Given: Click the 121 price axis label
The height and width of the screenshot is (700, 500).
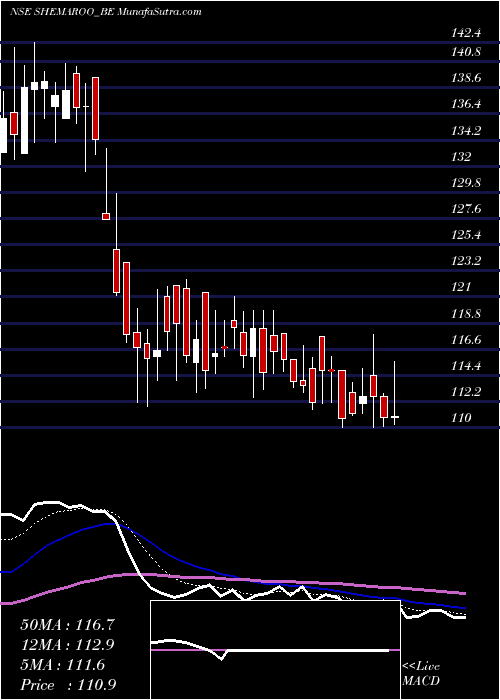Looking at the screenshot, I should point(461,287).
